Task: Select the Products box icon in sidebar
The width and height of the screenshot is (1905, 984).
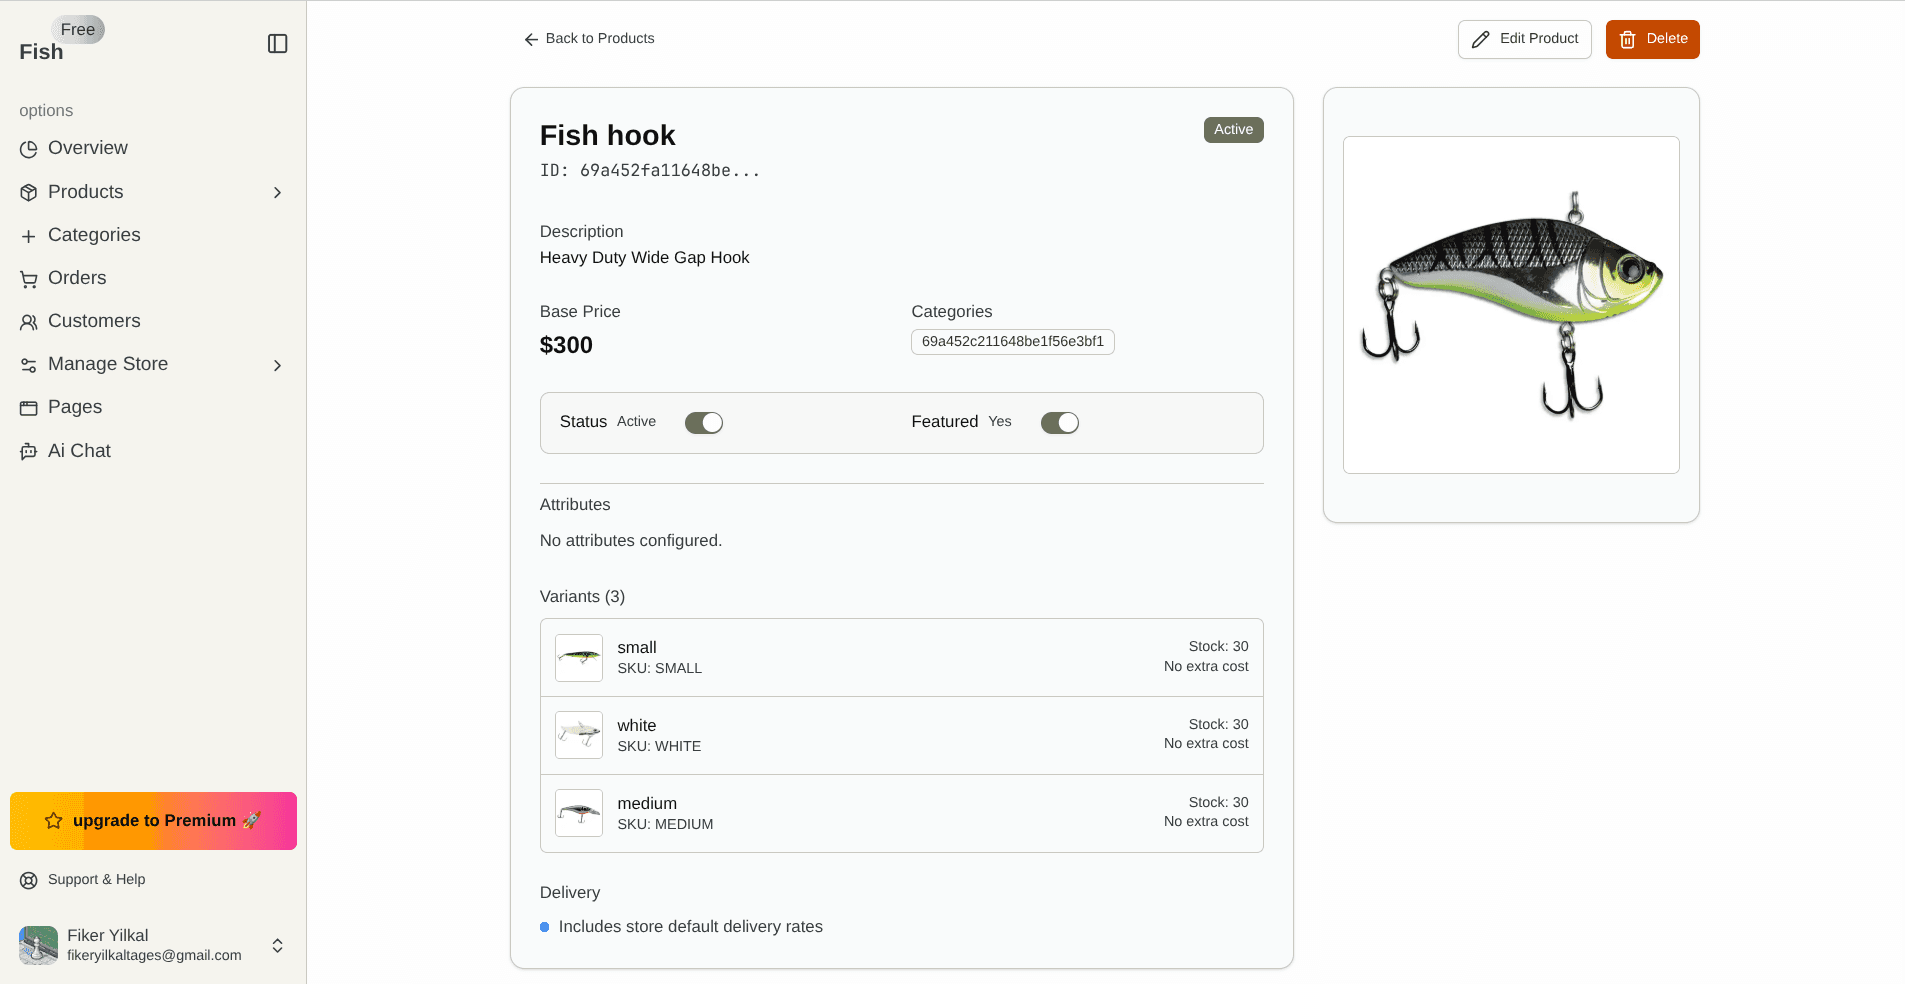Action: coord(29,192)
